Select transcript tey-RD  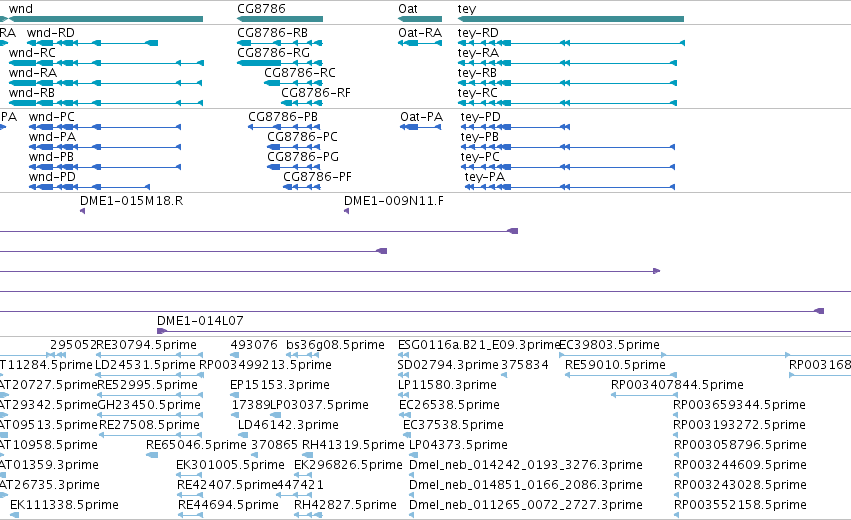pos(478,33)
